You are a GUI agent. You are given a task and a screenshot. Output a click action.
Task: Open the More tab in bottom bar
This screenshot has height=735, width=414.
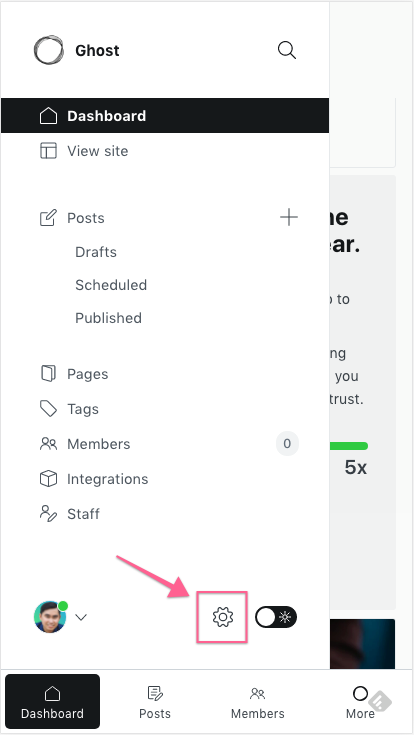360,702
